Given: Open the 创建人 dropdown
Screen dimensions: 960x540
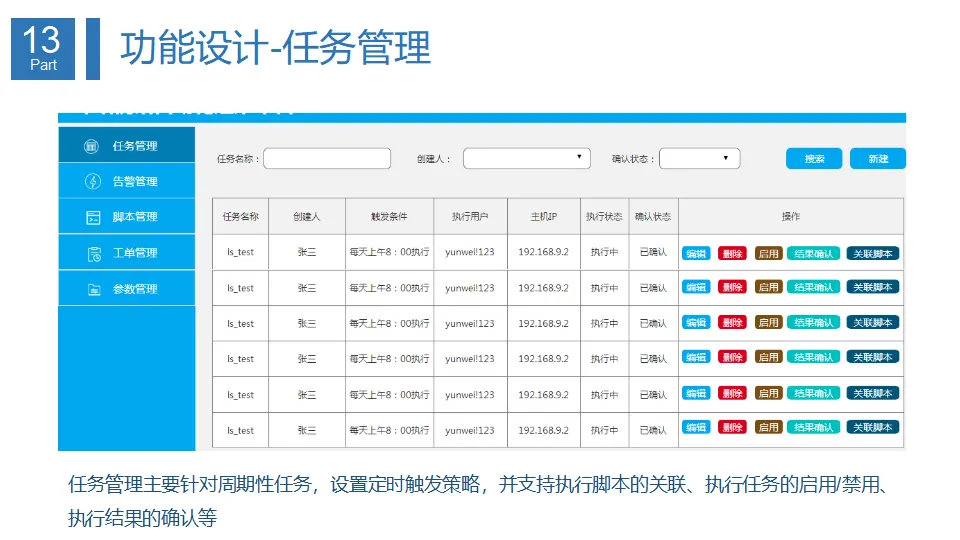Looking at the screenshot, I should pos(527,159).
